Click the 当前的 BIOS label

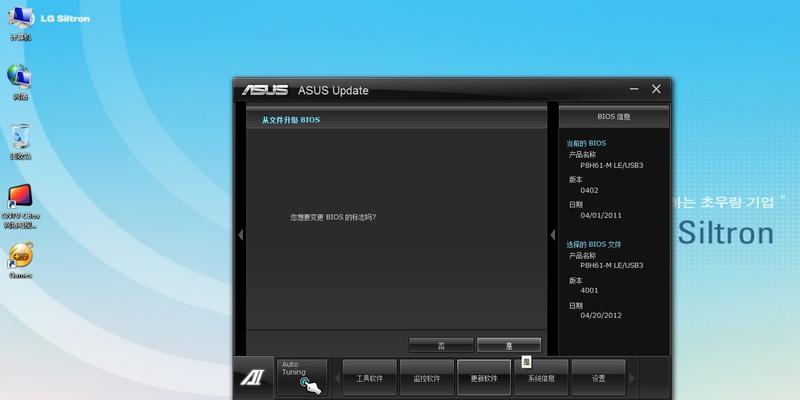click(586, 143)
